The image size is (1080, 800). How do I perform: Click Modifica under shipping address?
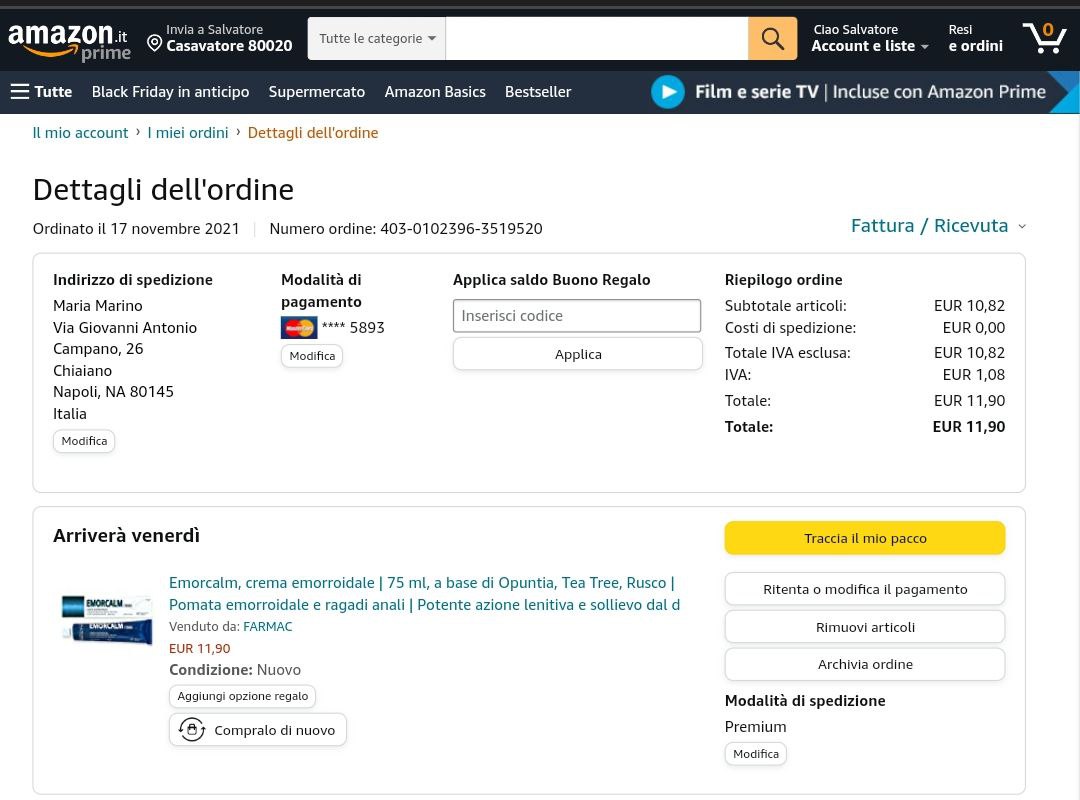84,441
